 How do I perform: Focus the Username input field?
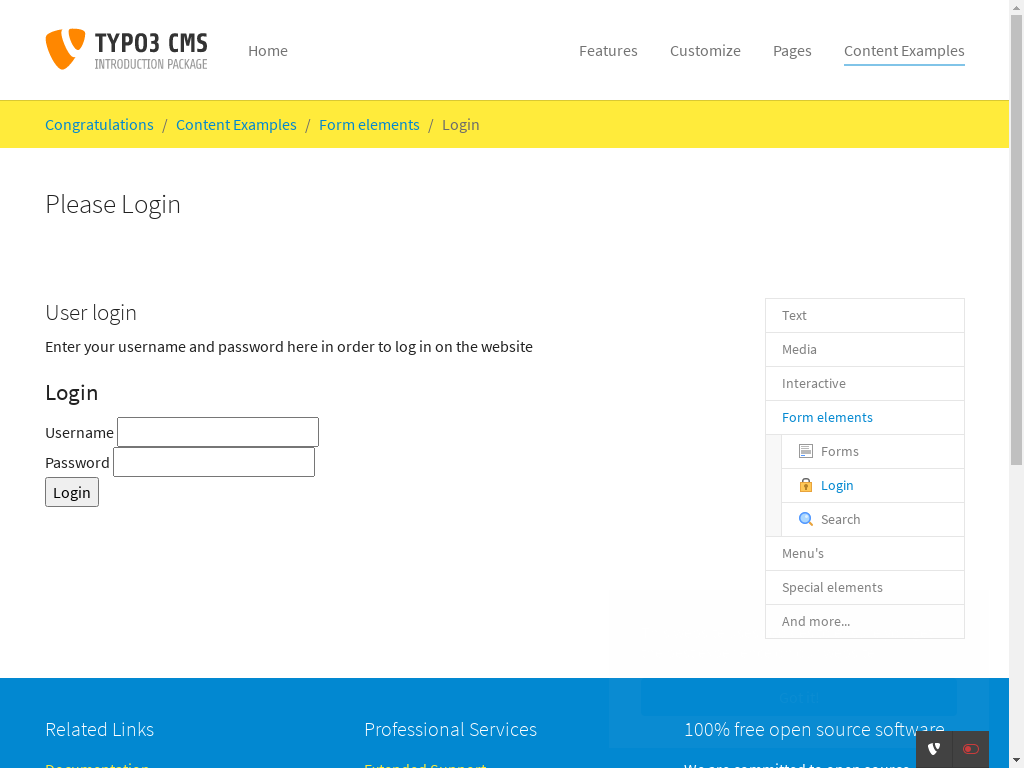click(x=217, y=432)
